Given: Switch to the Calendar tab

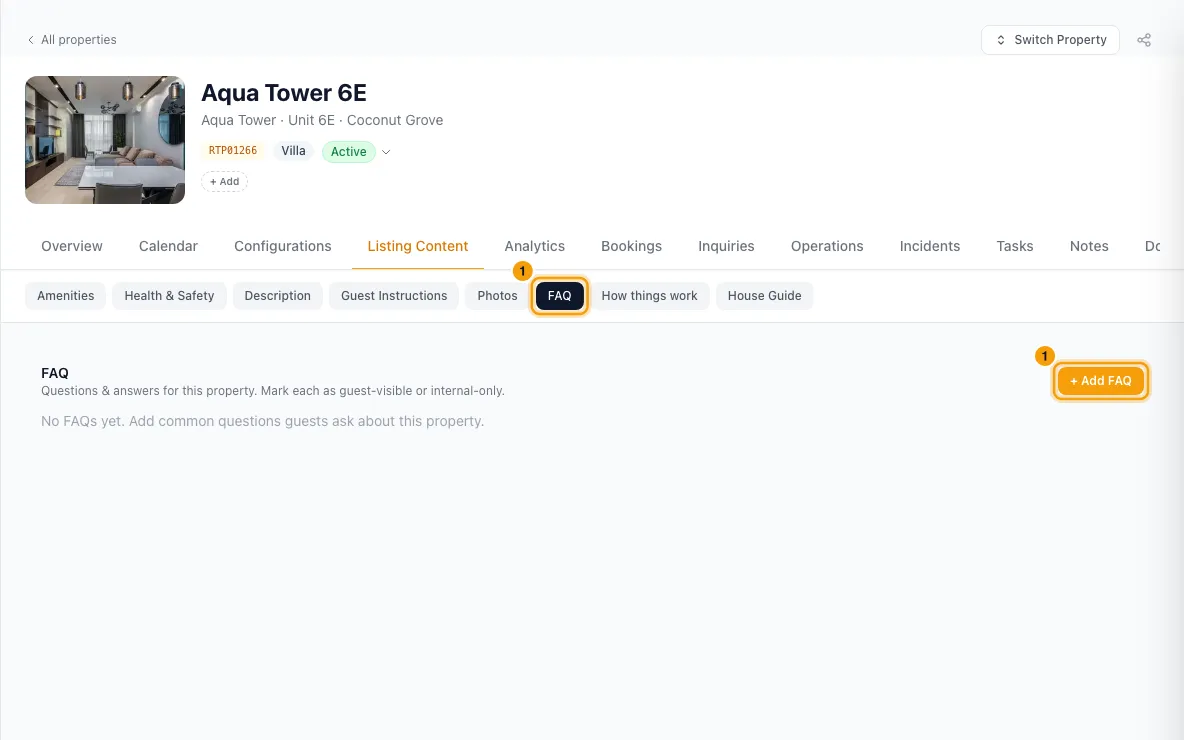Looking at the screenshot, I should (x=168, y=246).
